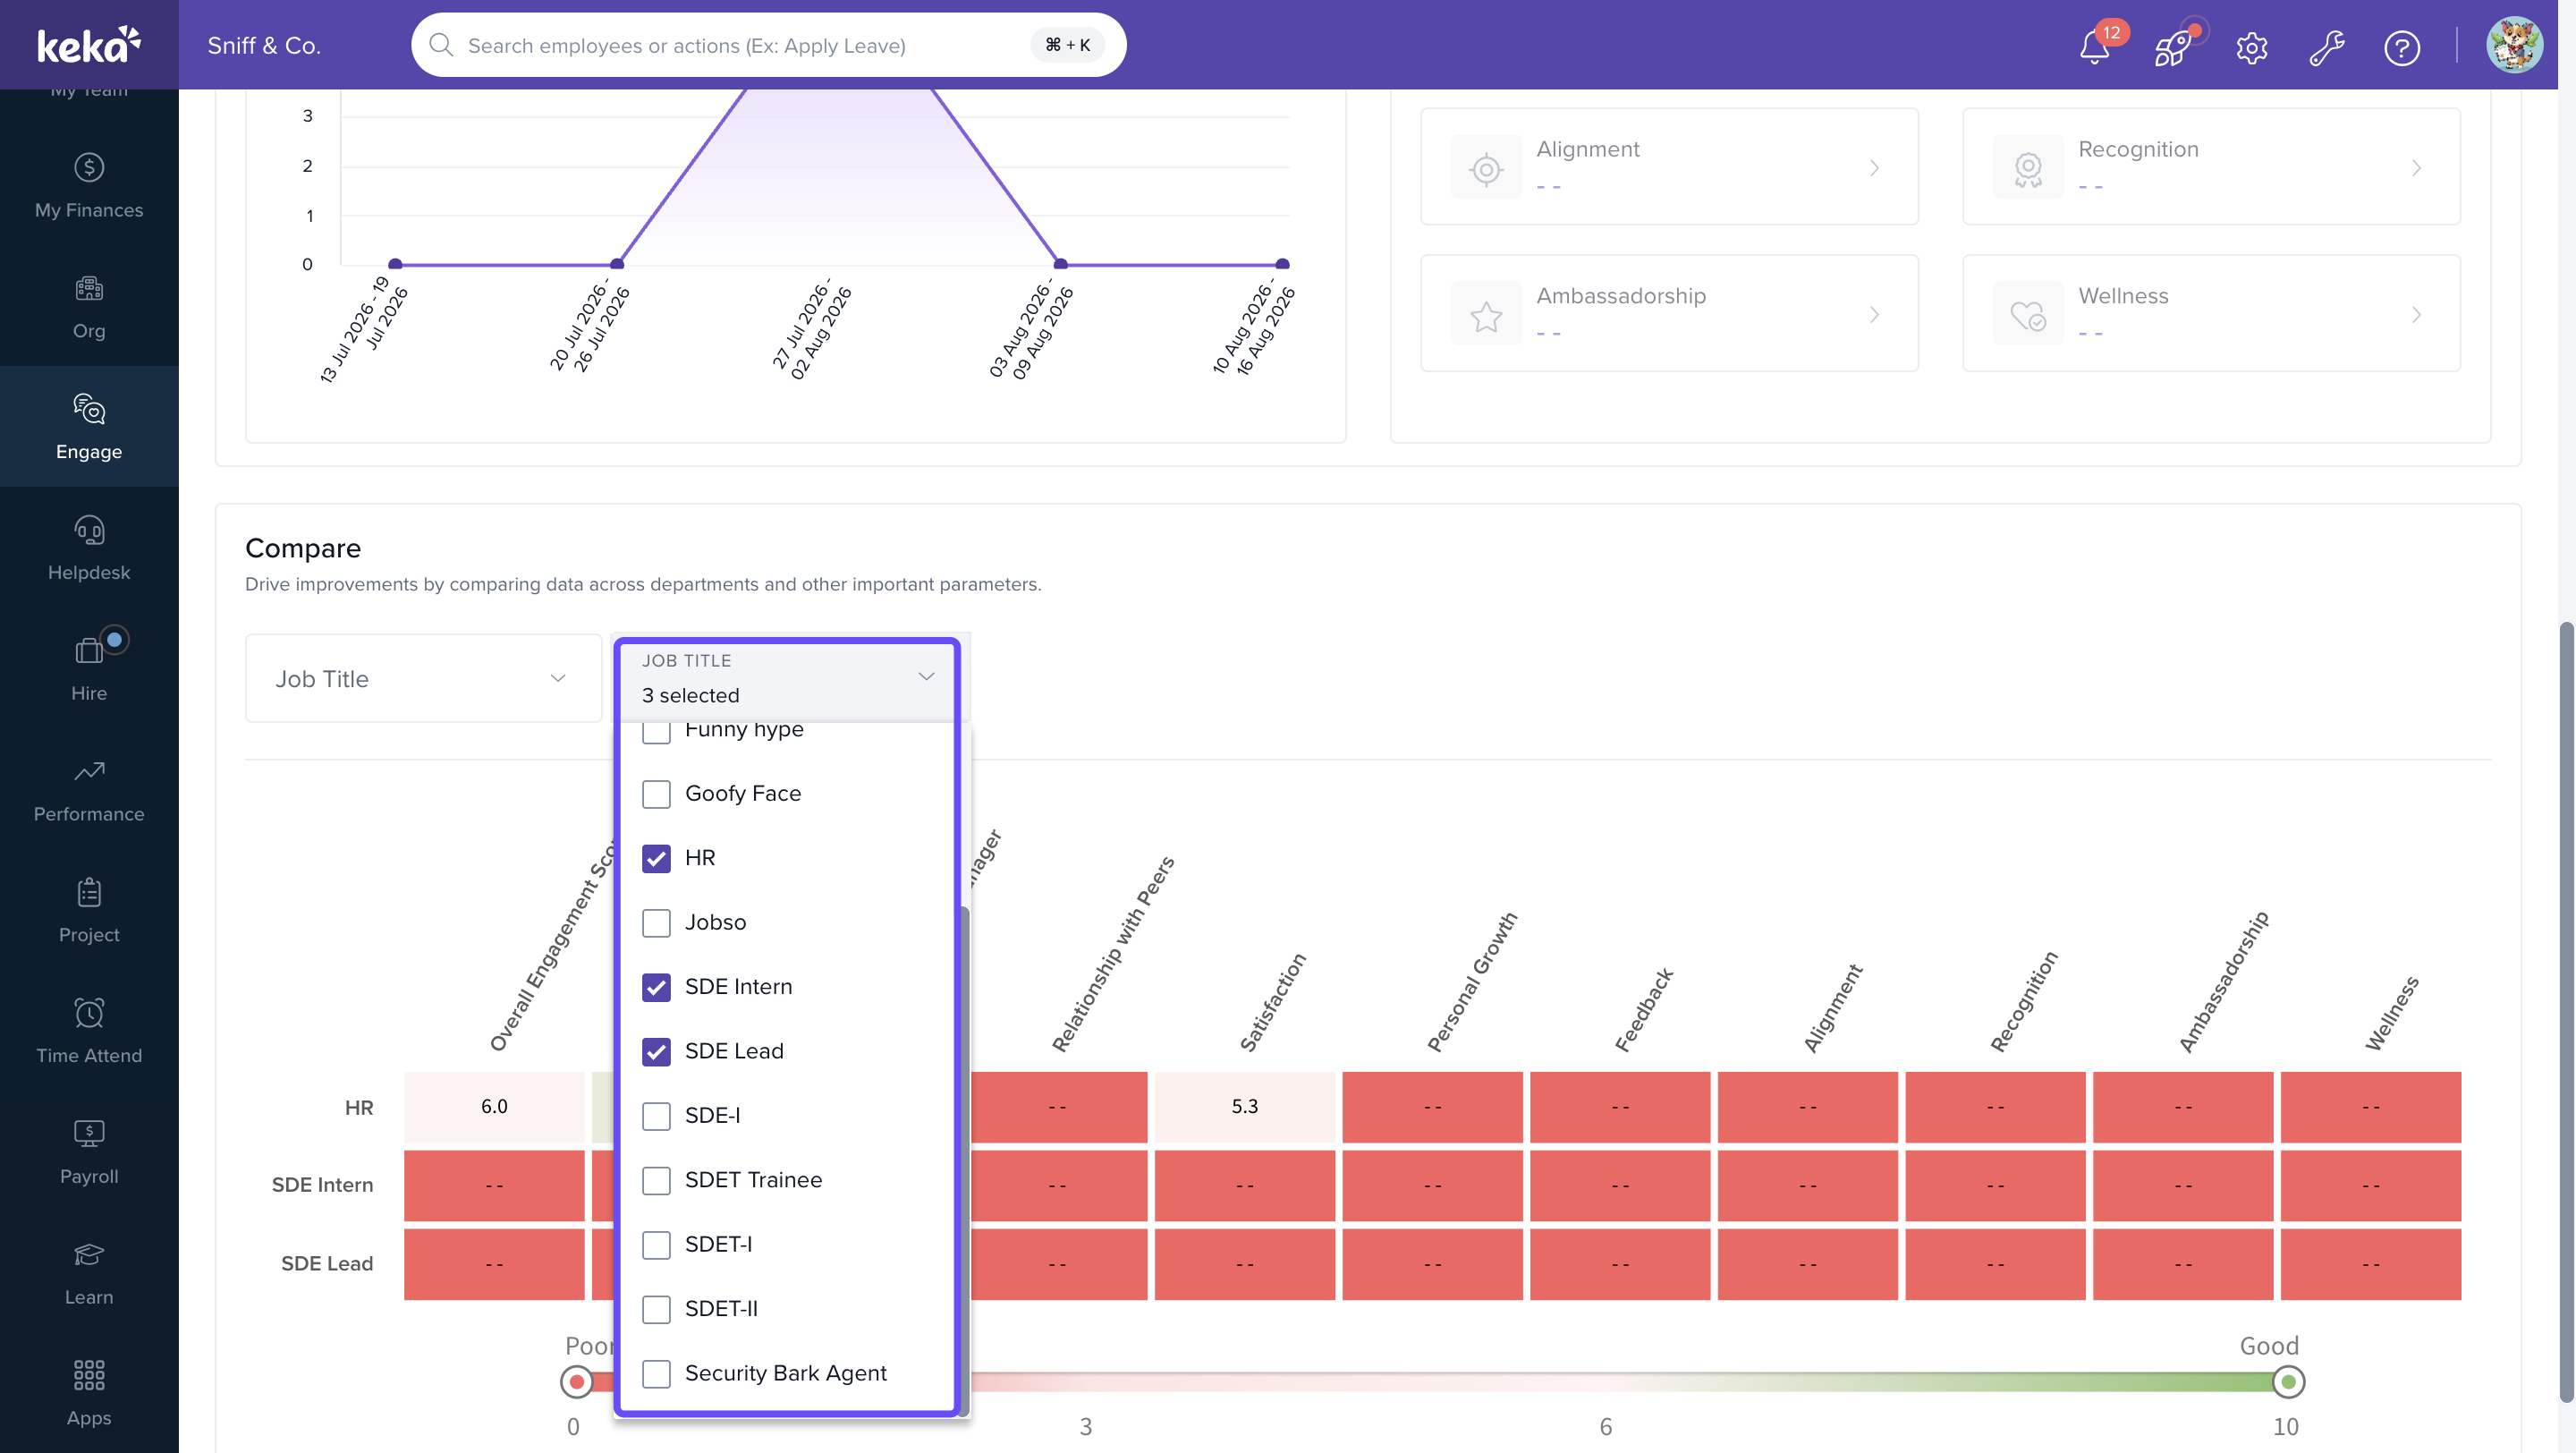Open the Alignment driver card

[x=1669, y=166]
